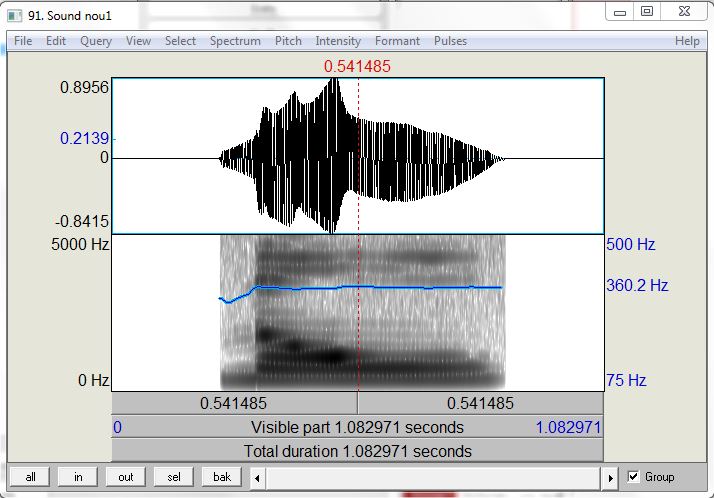Play the Total duration 1.082971 seconds bar
The width and height of the screenshot is (714, 498).
[357, 451]
